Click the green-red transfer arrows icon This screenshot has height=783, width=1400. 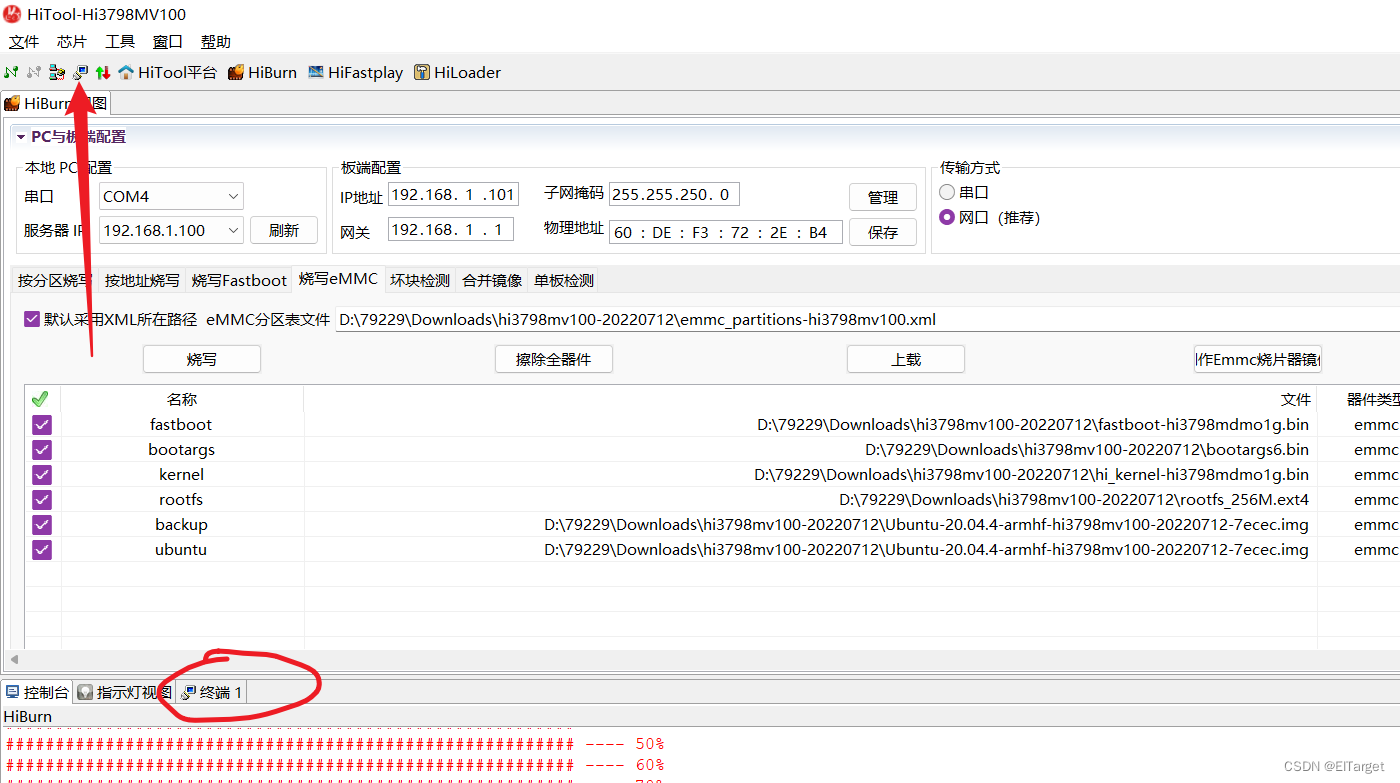pyautogui.click(x=103, y=72)
